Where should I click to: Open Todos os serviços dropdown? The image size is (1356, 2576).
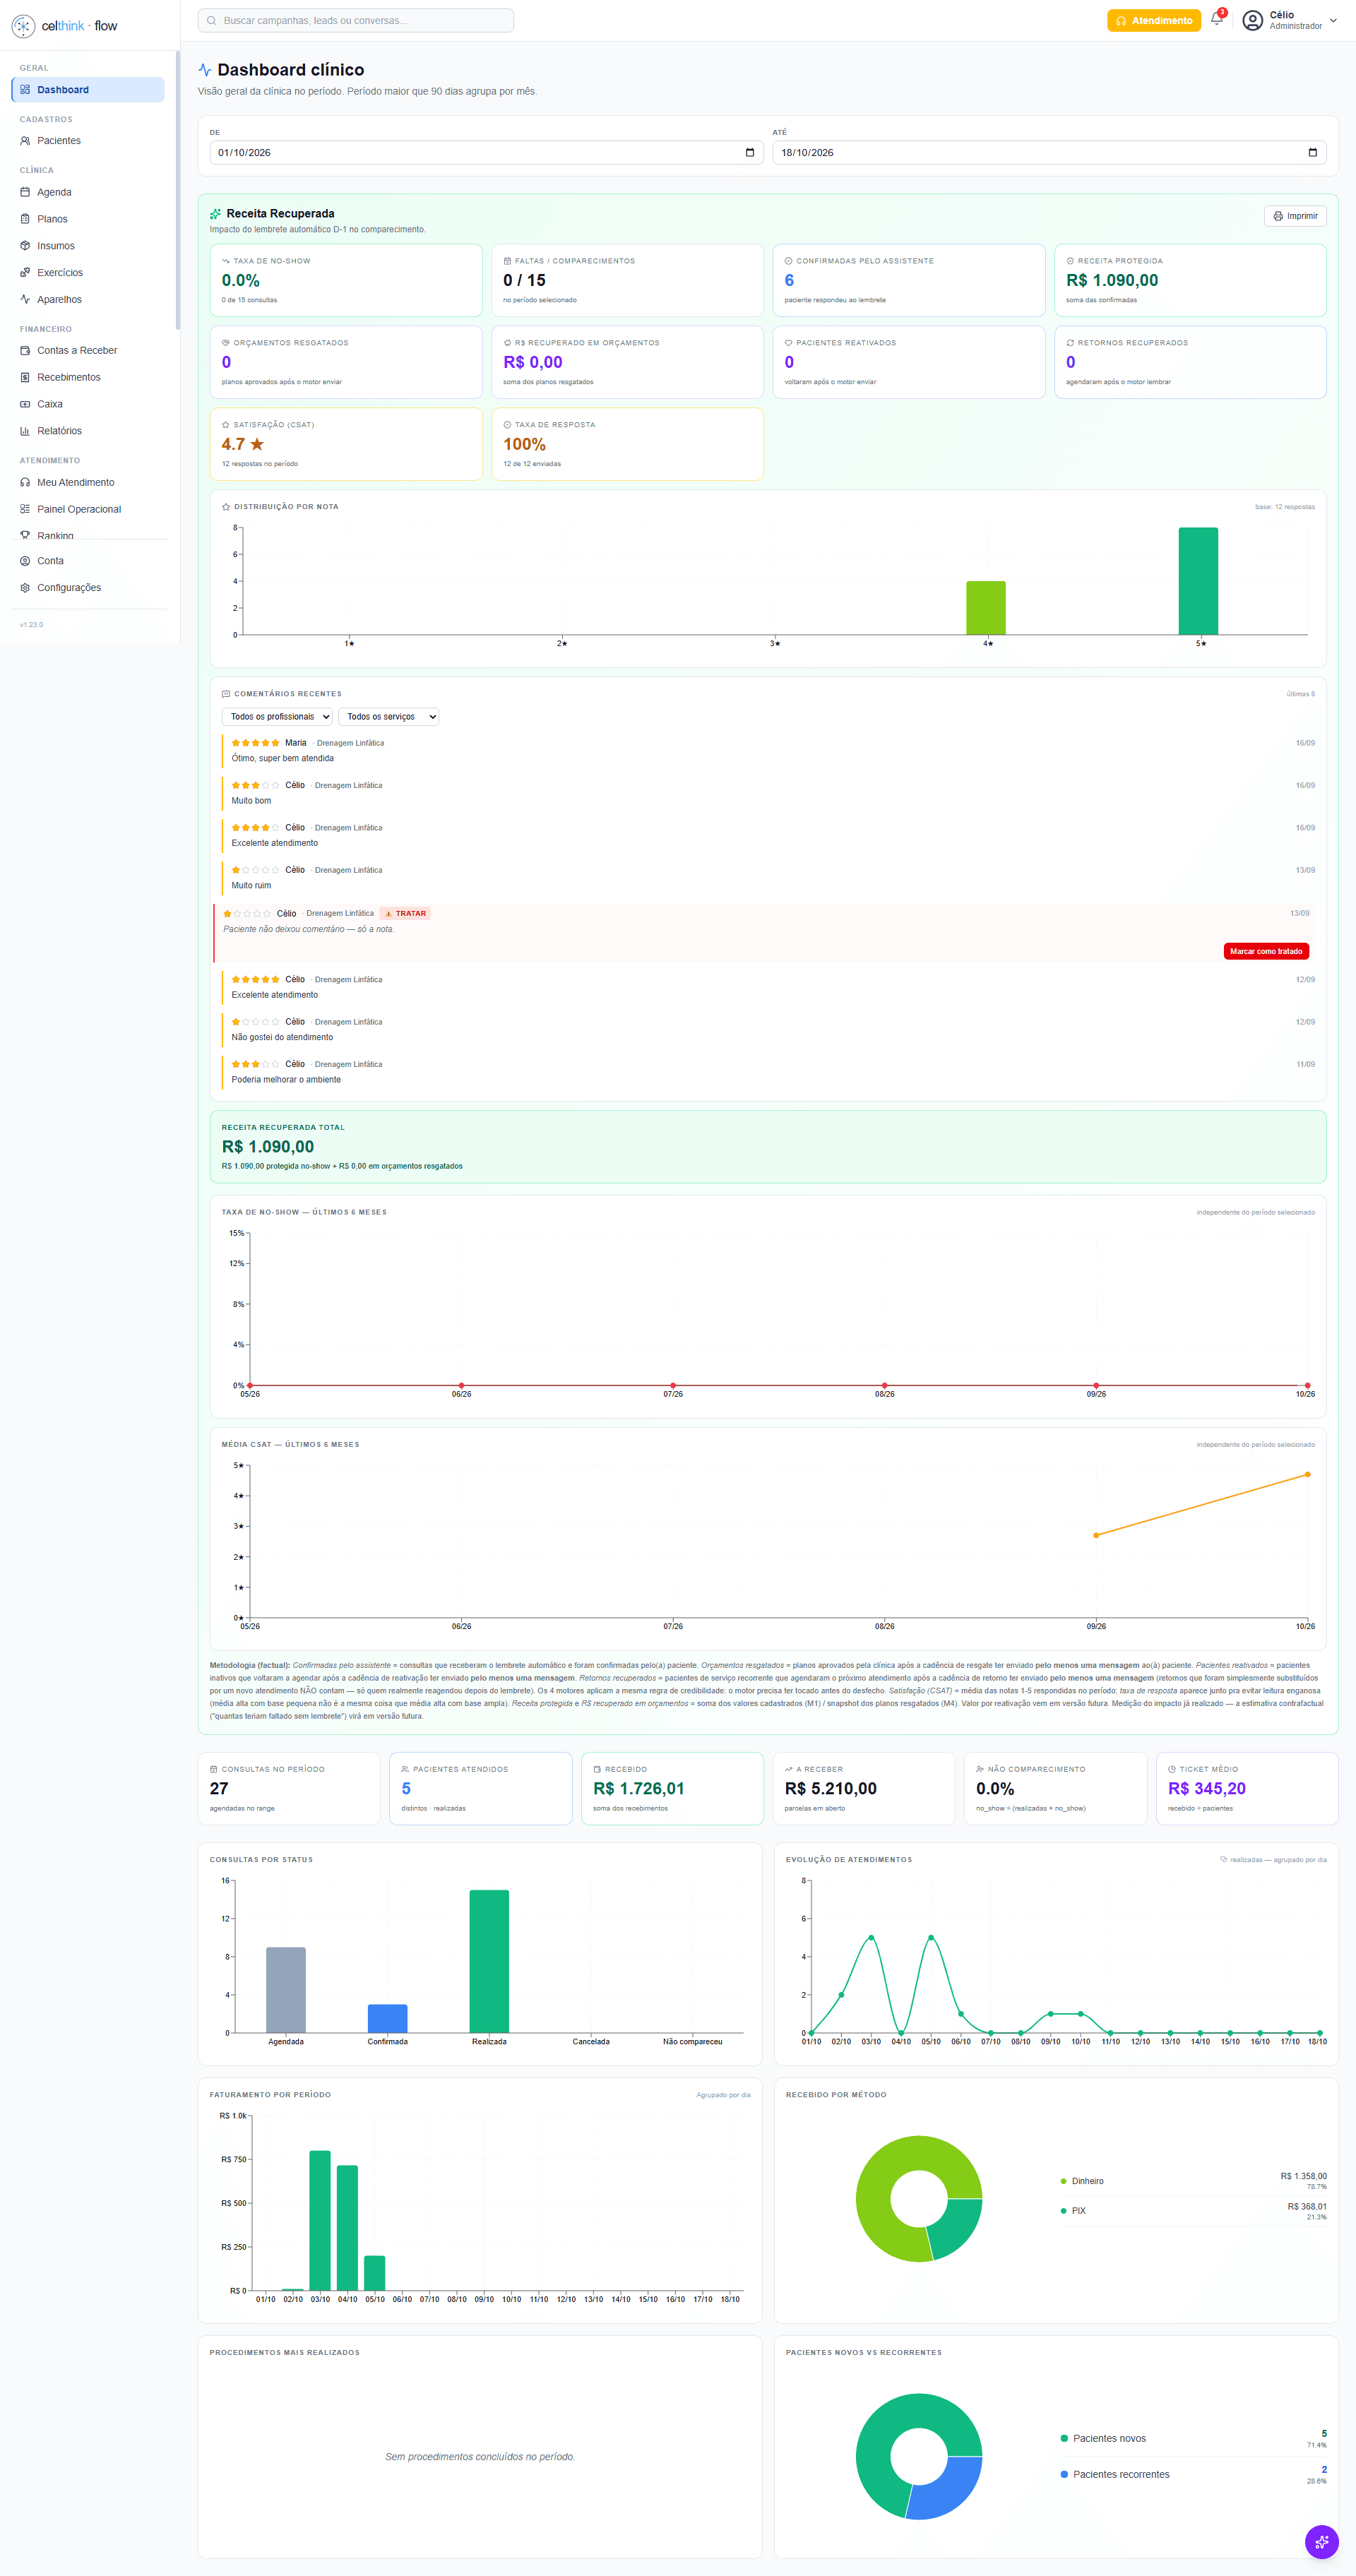click(x=389, y=716)
